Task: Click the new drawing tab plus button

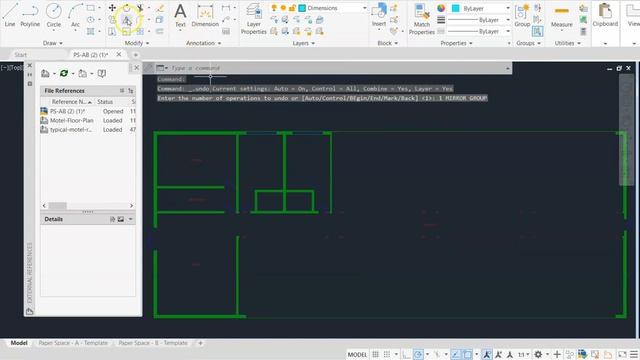Action: [x=136, y=55]
